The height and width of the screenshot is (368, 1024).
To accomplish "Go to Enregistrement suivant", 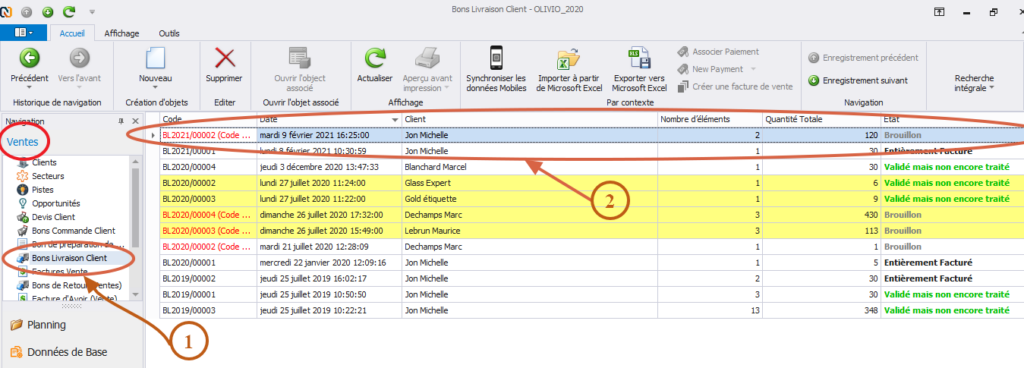I will [858, 80].
